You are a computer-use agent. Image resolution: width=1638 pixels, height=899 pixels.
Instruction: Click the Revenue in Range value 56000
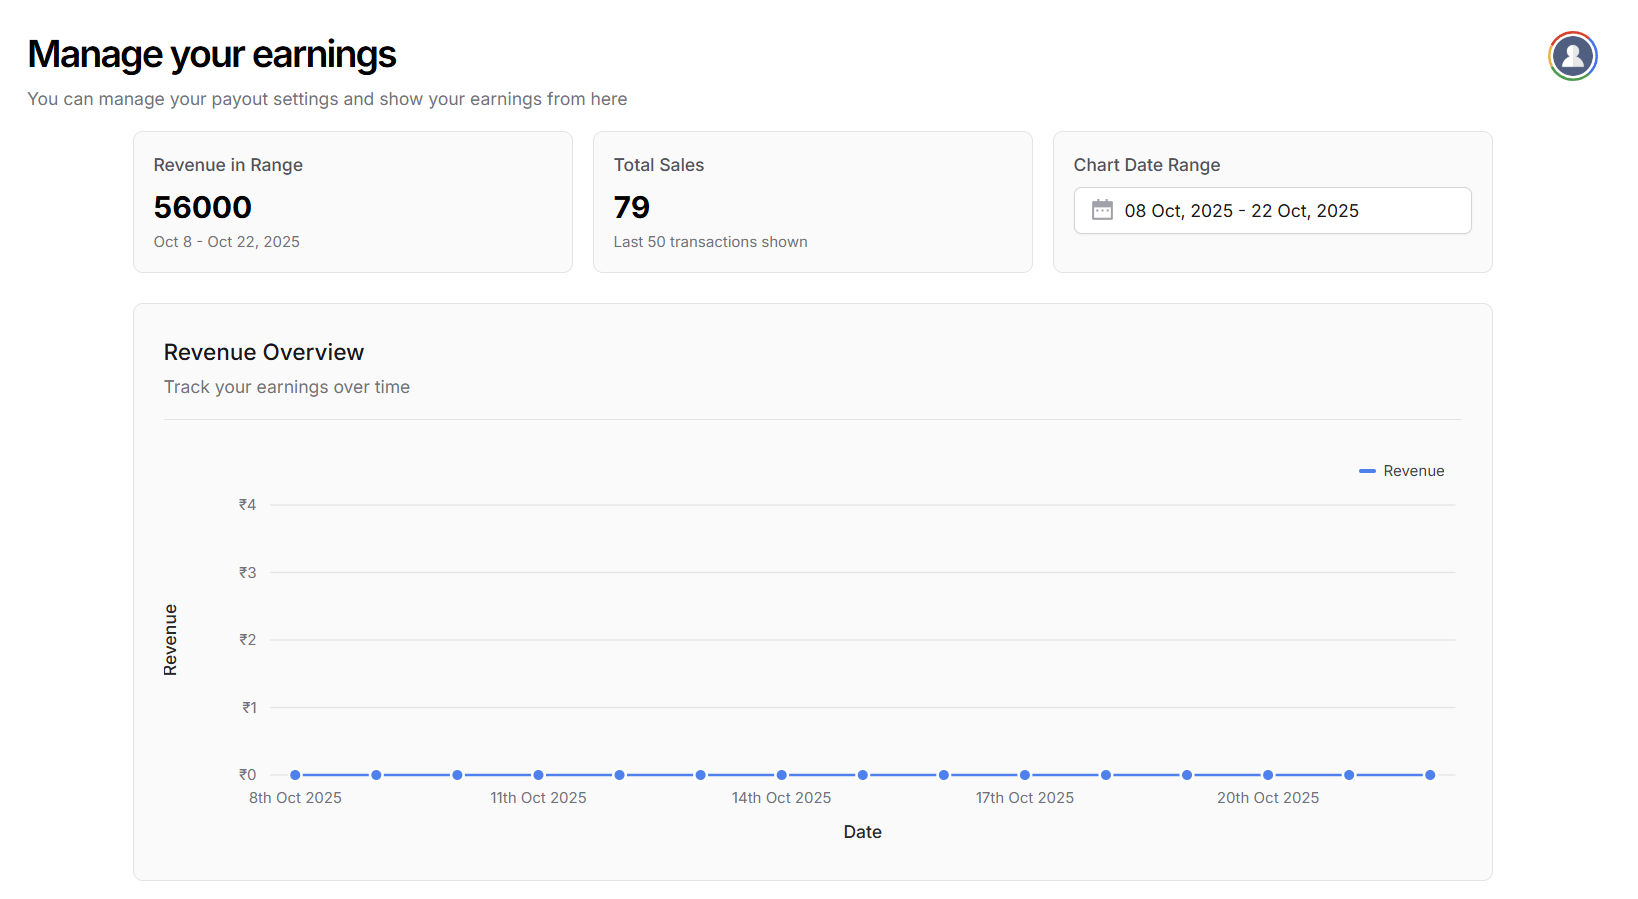click(203, 207)
